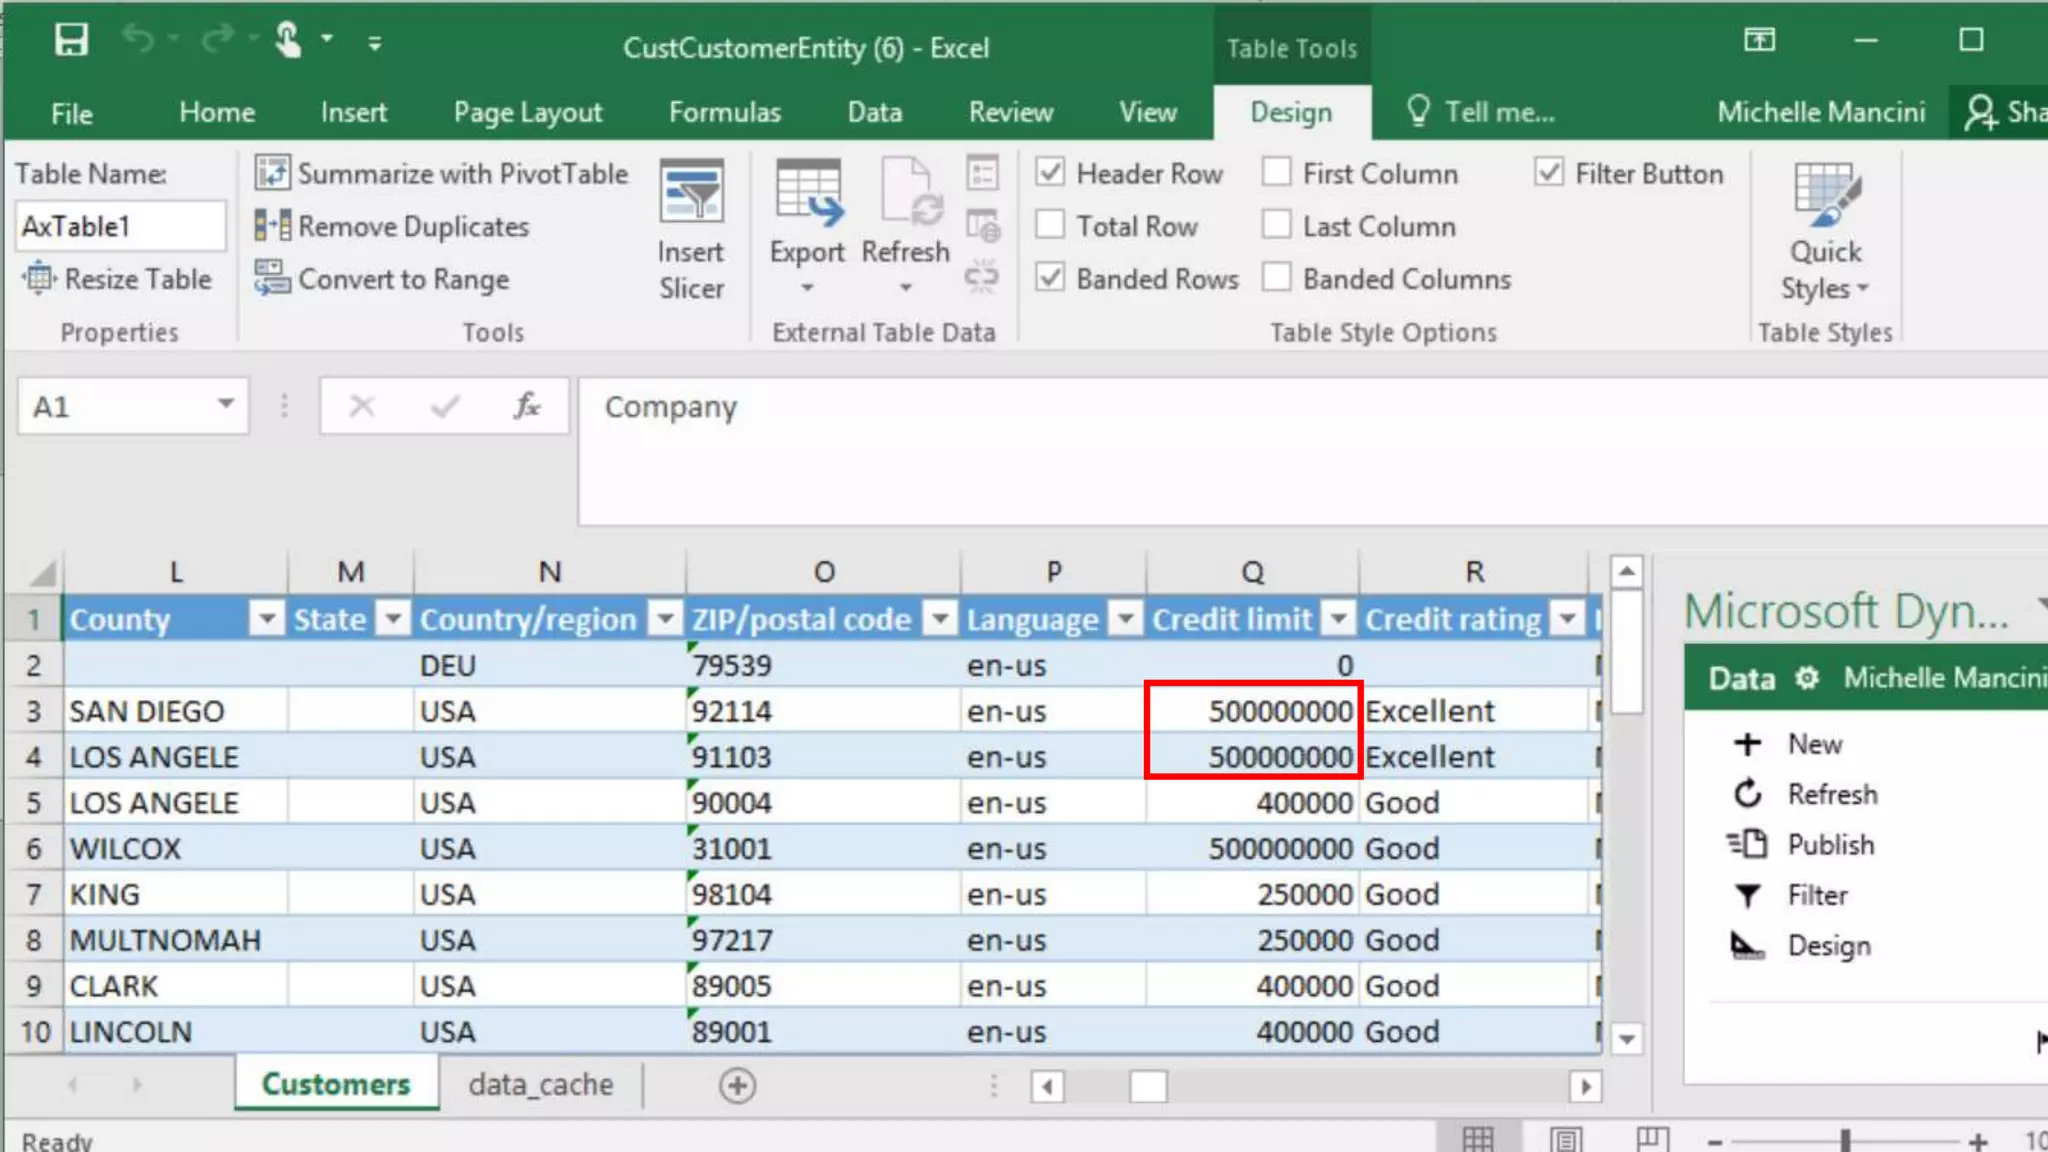The width and height of the screenshot is (2048, 1152).
Task: Expand the Name Box dropdown arrow
Action: tap(226, 405)
